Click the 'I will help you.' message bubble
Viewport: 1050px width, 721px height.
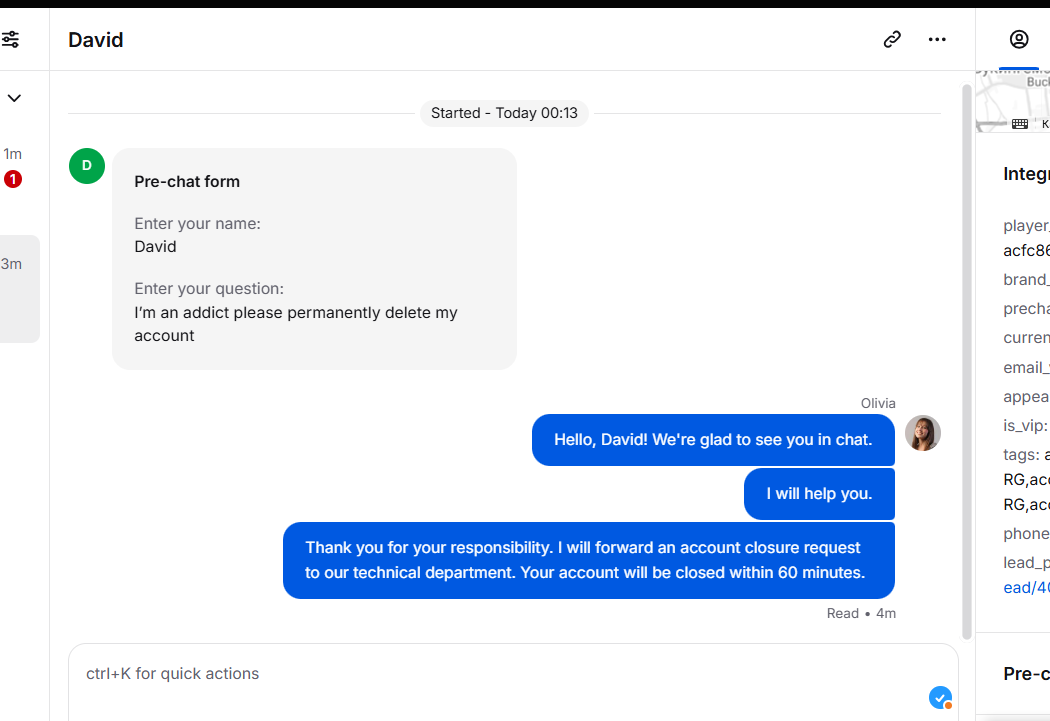click(819, 493)
